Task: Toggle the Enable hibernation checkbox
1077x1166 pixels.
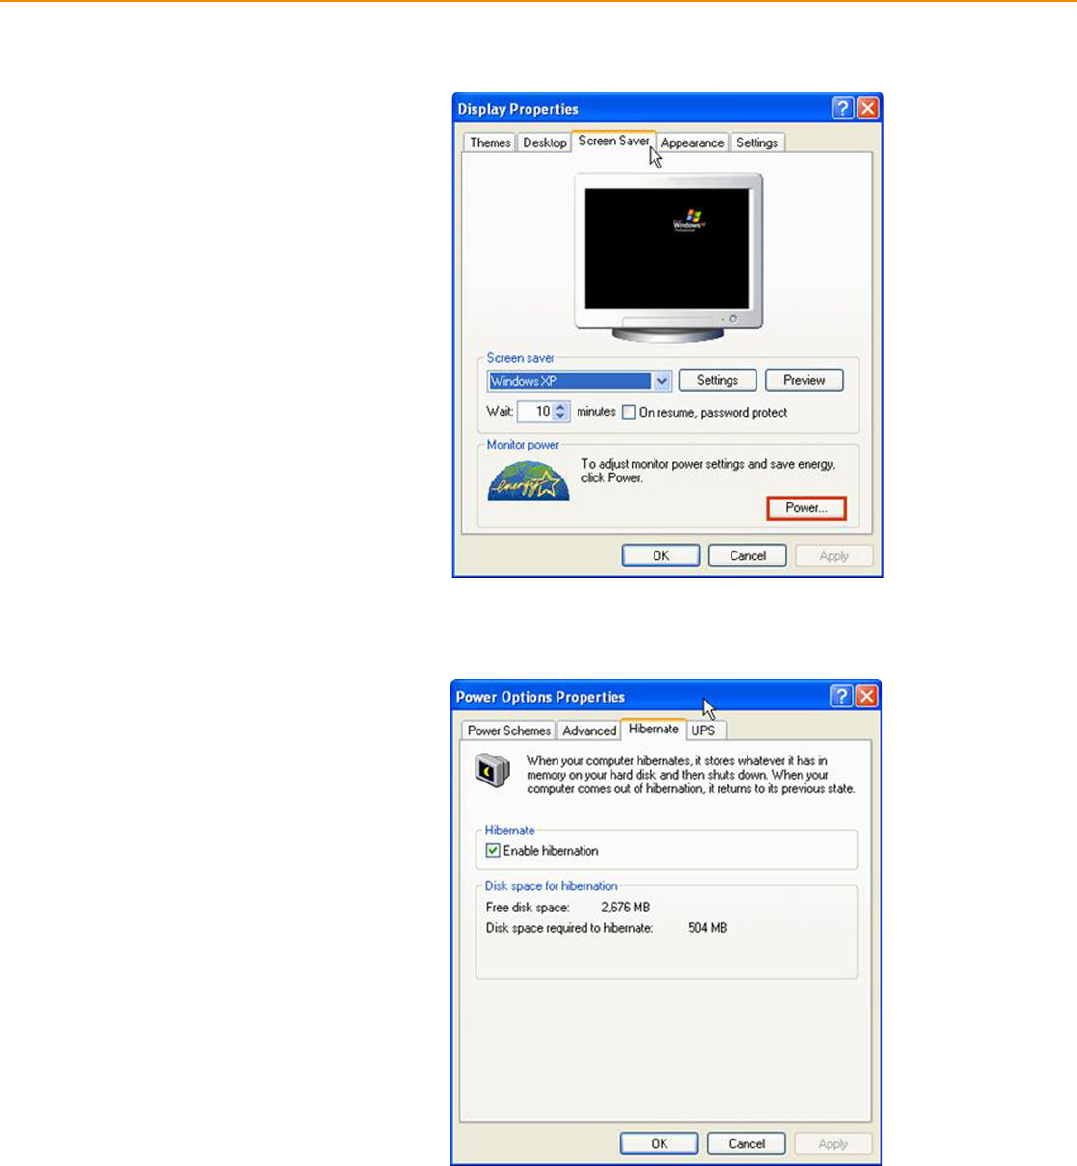Action: [492, 851]
